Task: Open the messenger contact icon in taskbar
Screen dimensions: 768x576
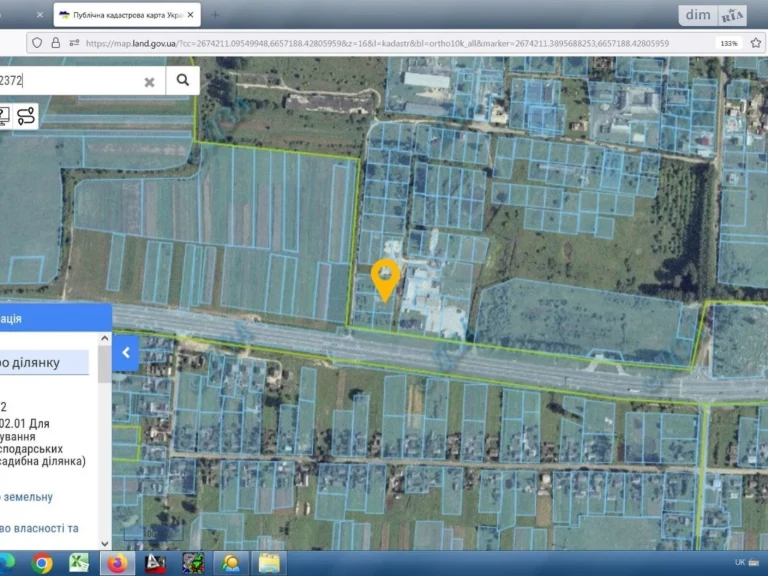Action: point(230,563)
